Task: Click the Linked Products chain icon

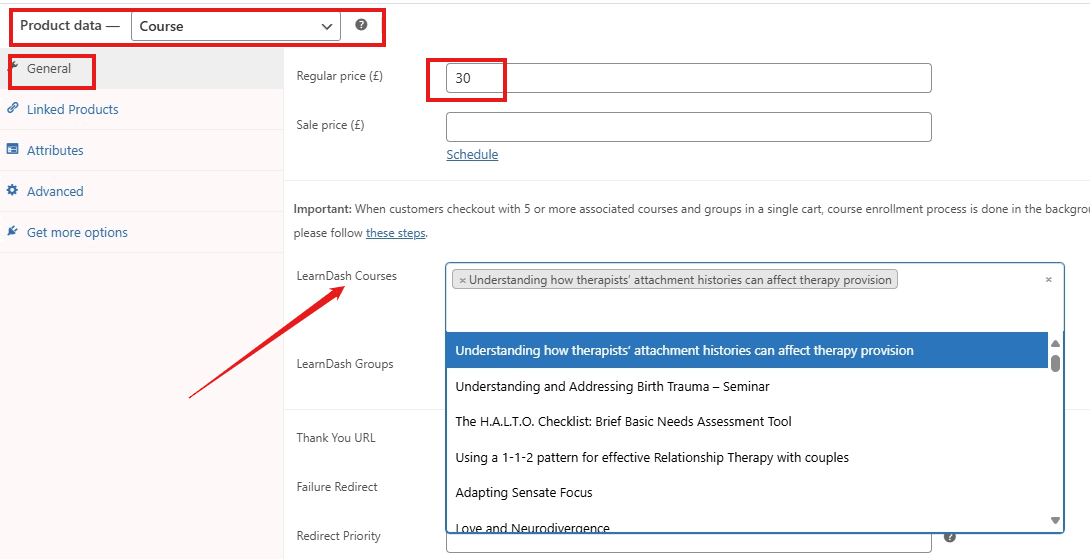Action: (x=12, y=108)
